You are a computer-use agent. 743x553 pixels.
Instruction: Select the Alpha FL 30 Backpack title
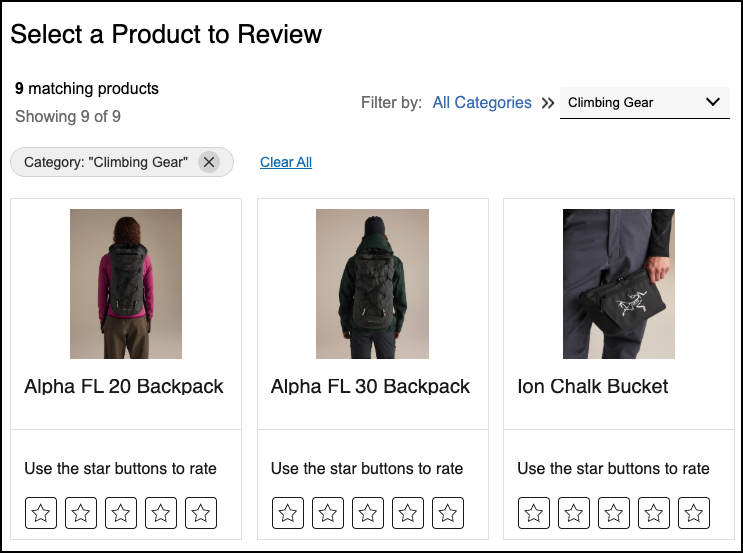(x=370, y=387)
